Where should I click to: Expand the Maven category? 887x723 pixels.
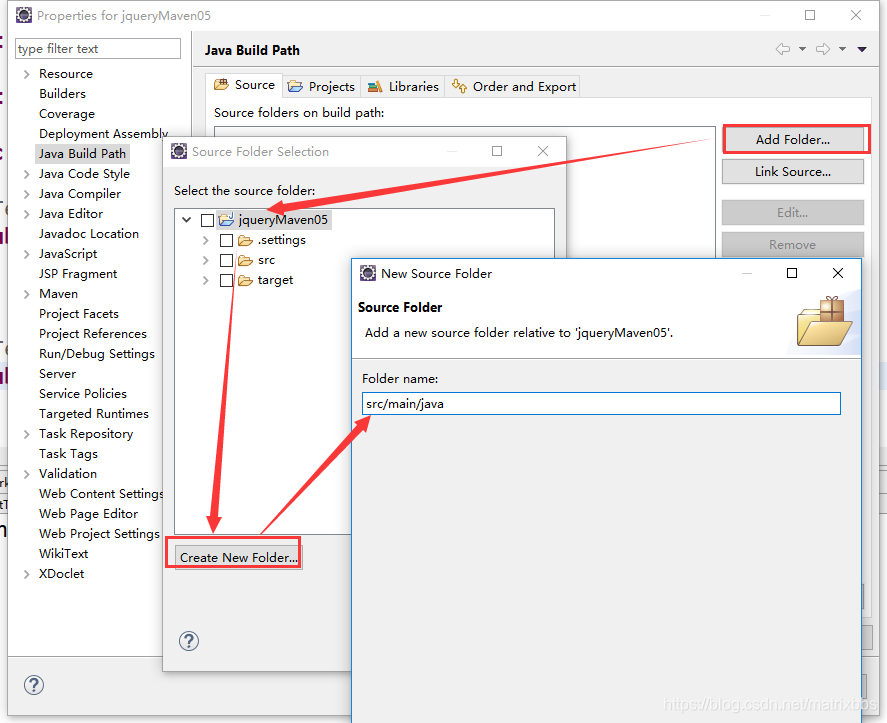(26, 294)
